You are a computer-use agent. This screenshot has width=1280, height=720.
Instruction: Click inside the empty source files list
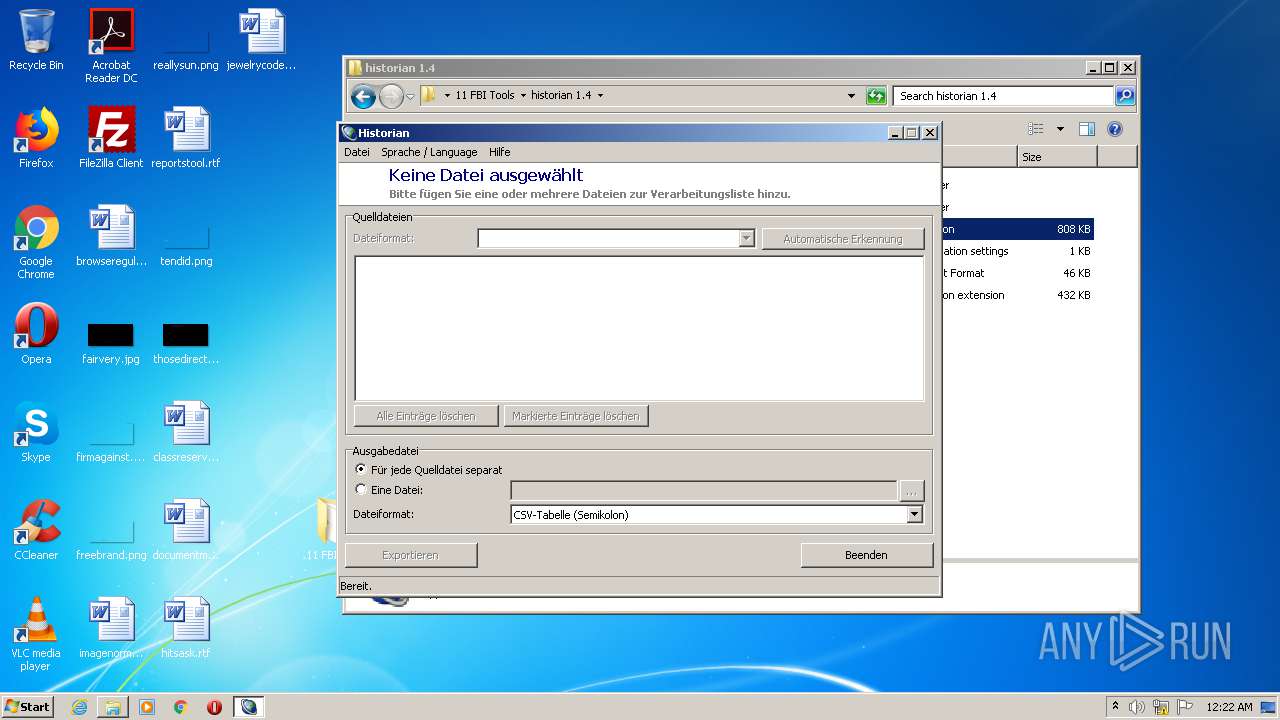[x=639, y=328]
